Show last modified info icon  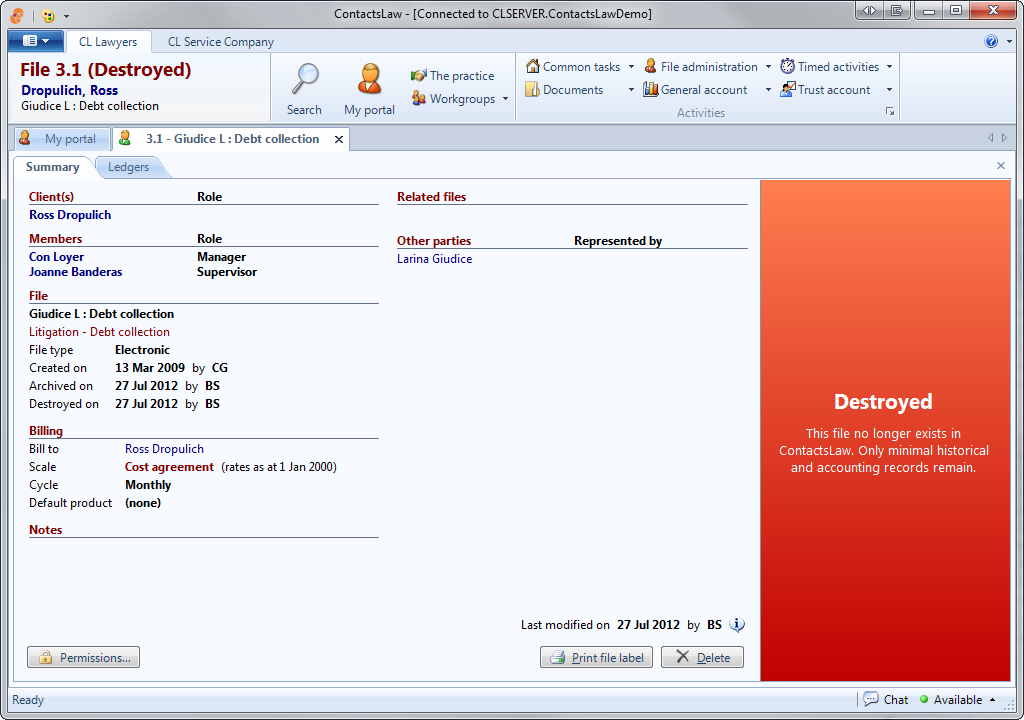pyautogui.click(x=737, y=625)
